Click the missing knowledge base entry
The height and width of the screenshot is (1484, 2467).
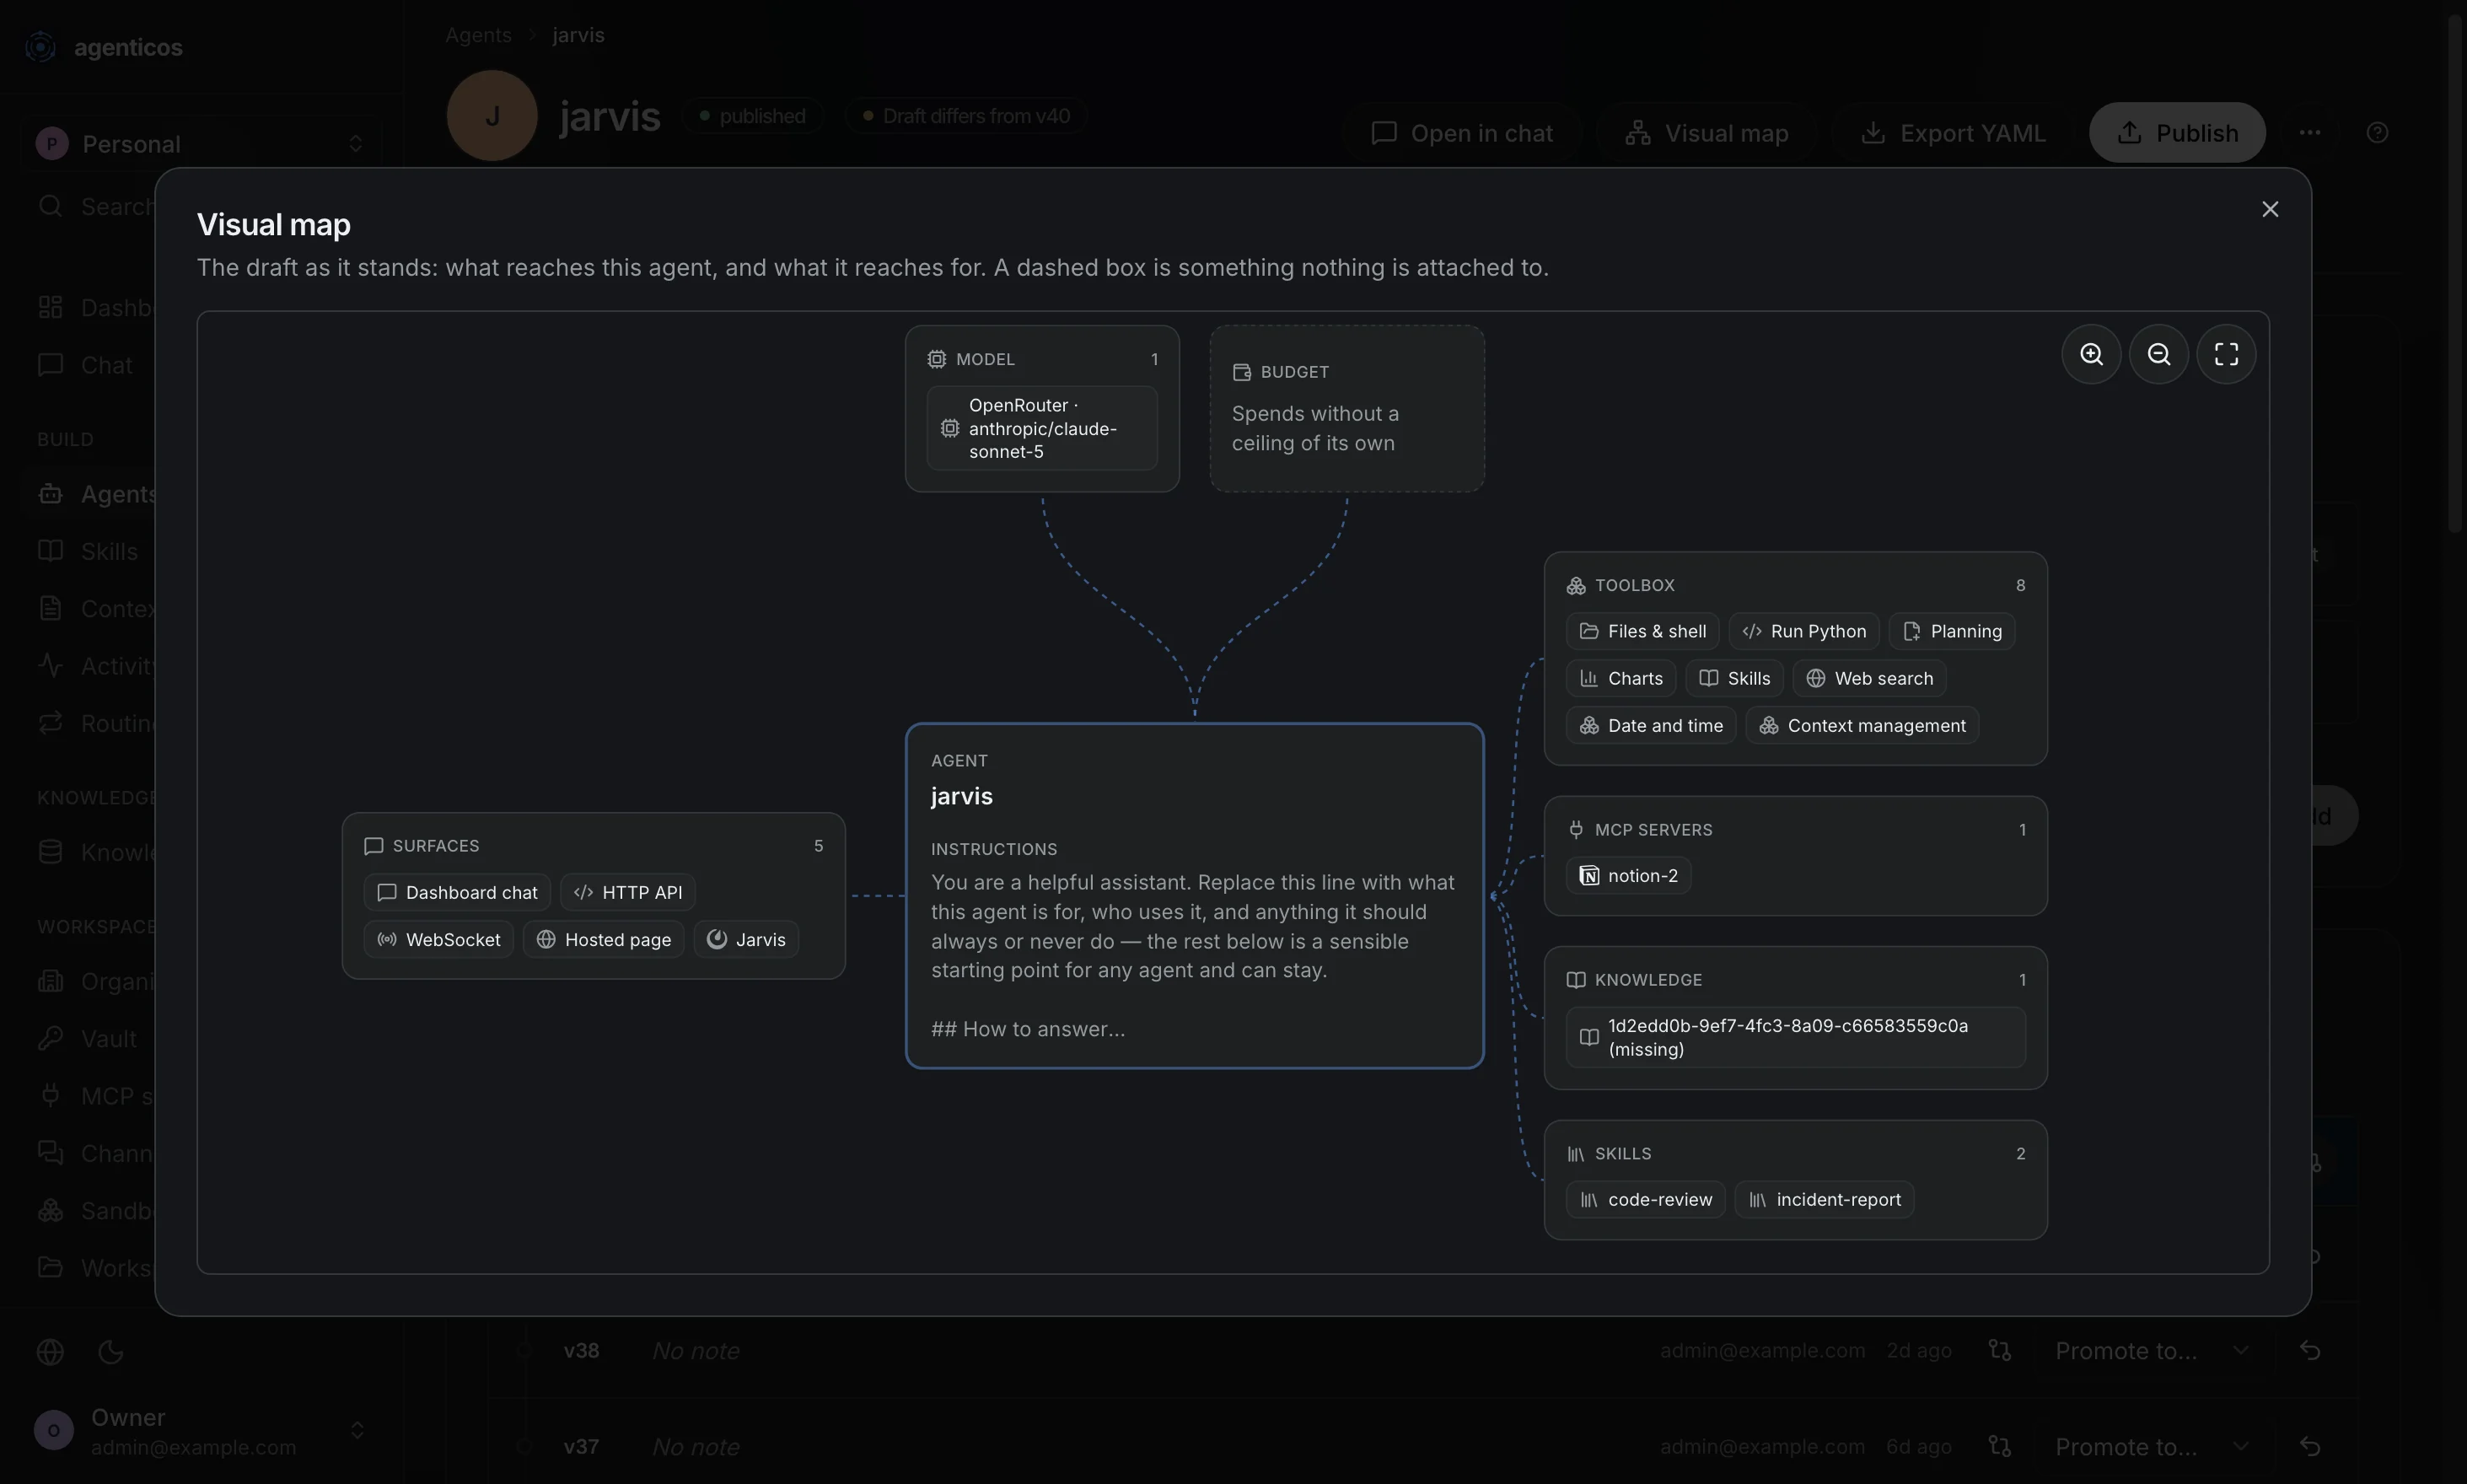click(x=1796, y=1037)
